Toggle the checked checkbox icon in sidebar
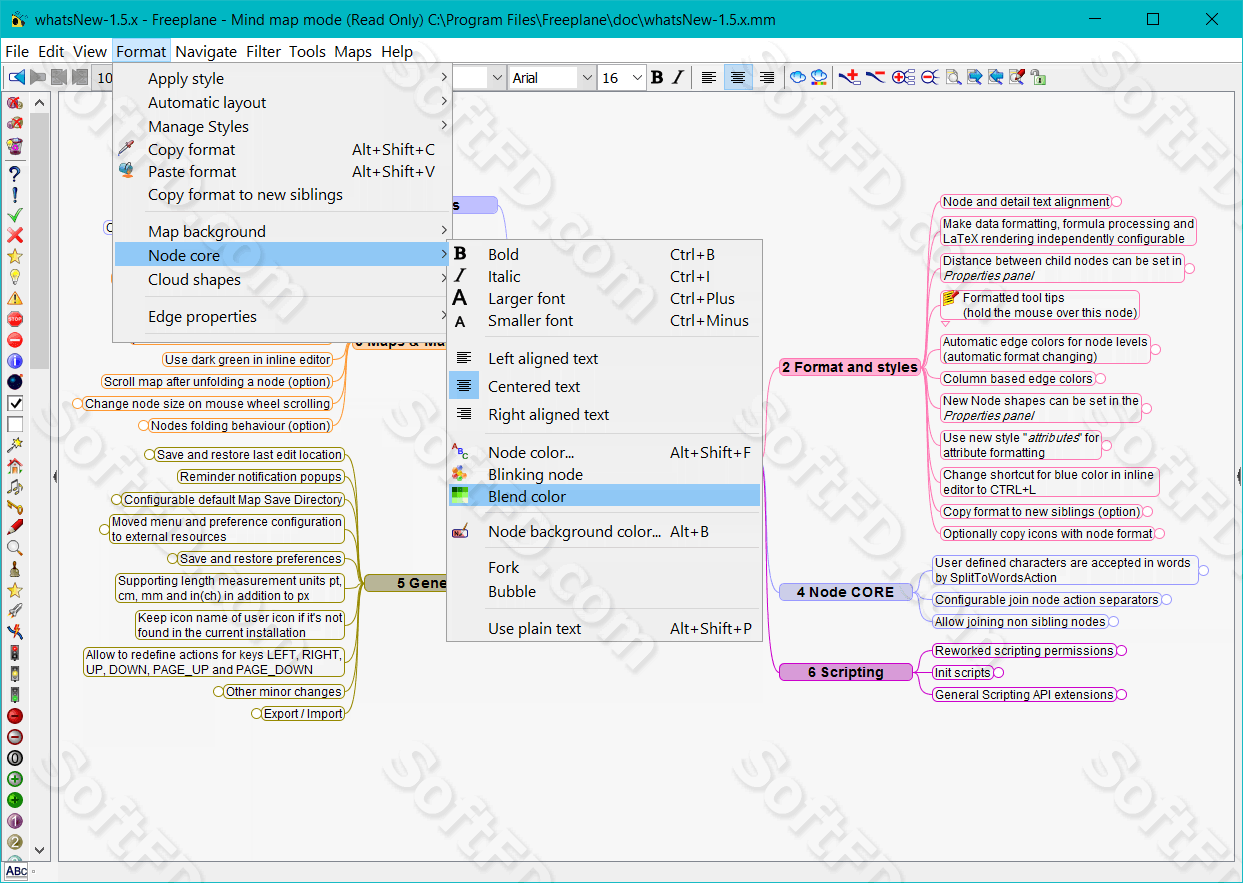The height and width of the screenshot is (883, 1243). [x=15, y=403]
